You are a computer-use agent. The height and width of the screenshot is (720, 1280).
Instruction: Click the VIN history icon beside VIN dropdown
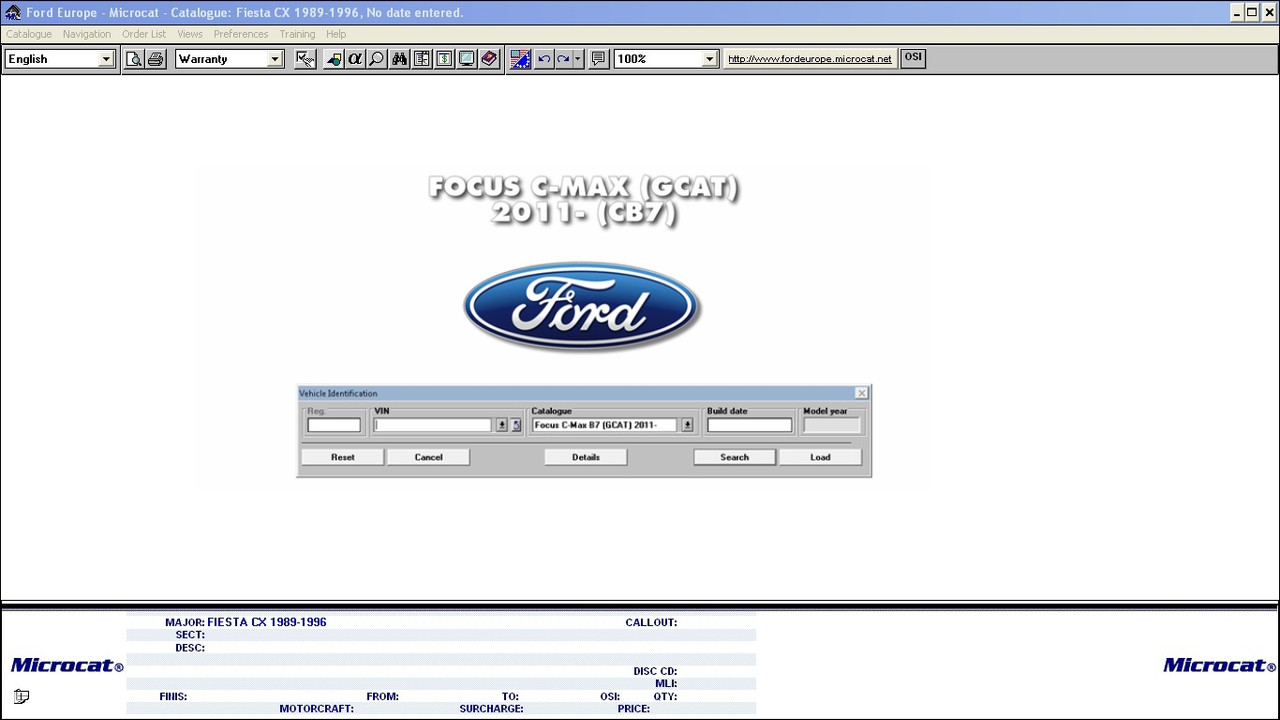click(516, 425)
